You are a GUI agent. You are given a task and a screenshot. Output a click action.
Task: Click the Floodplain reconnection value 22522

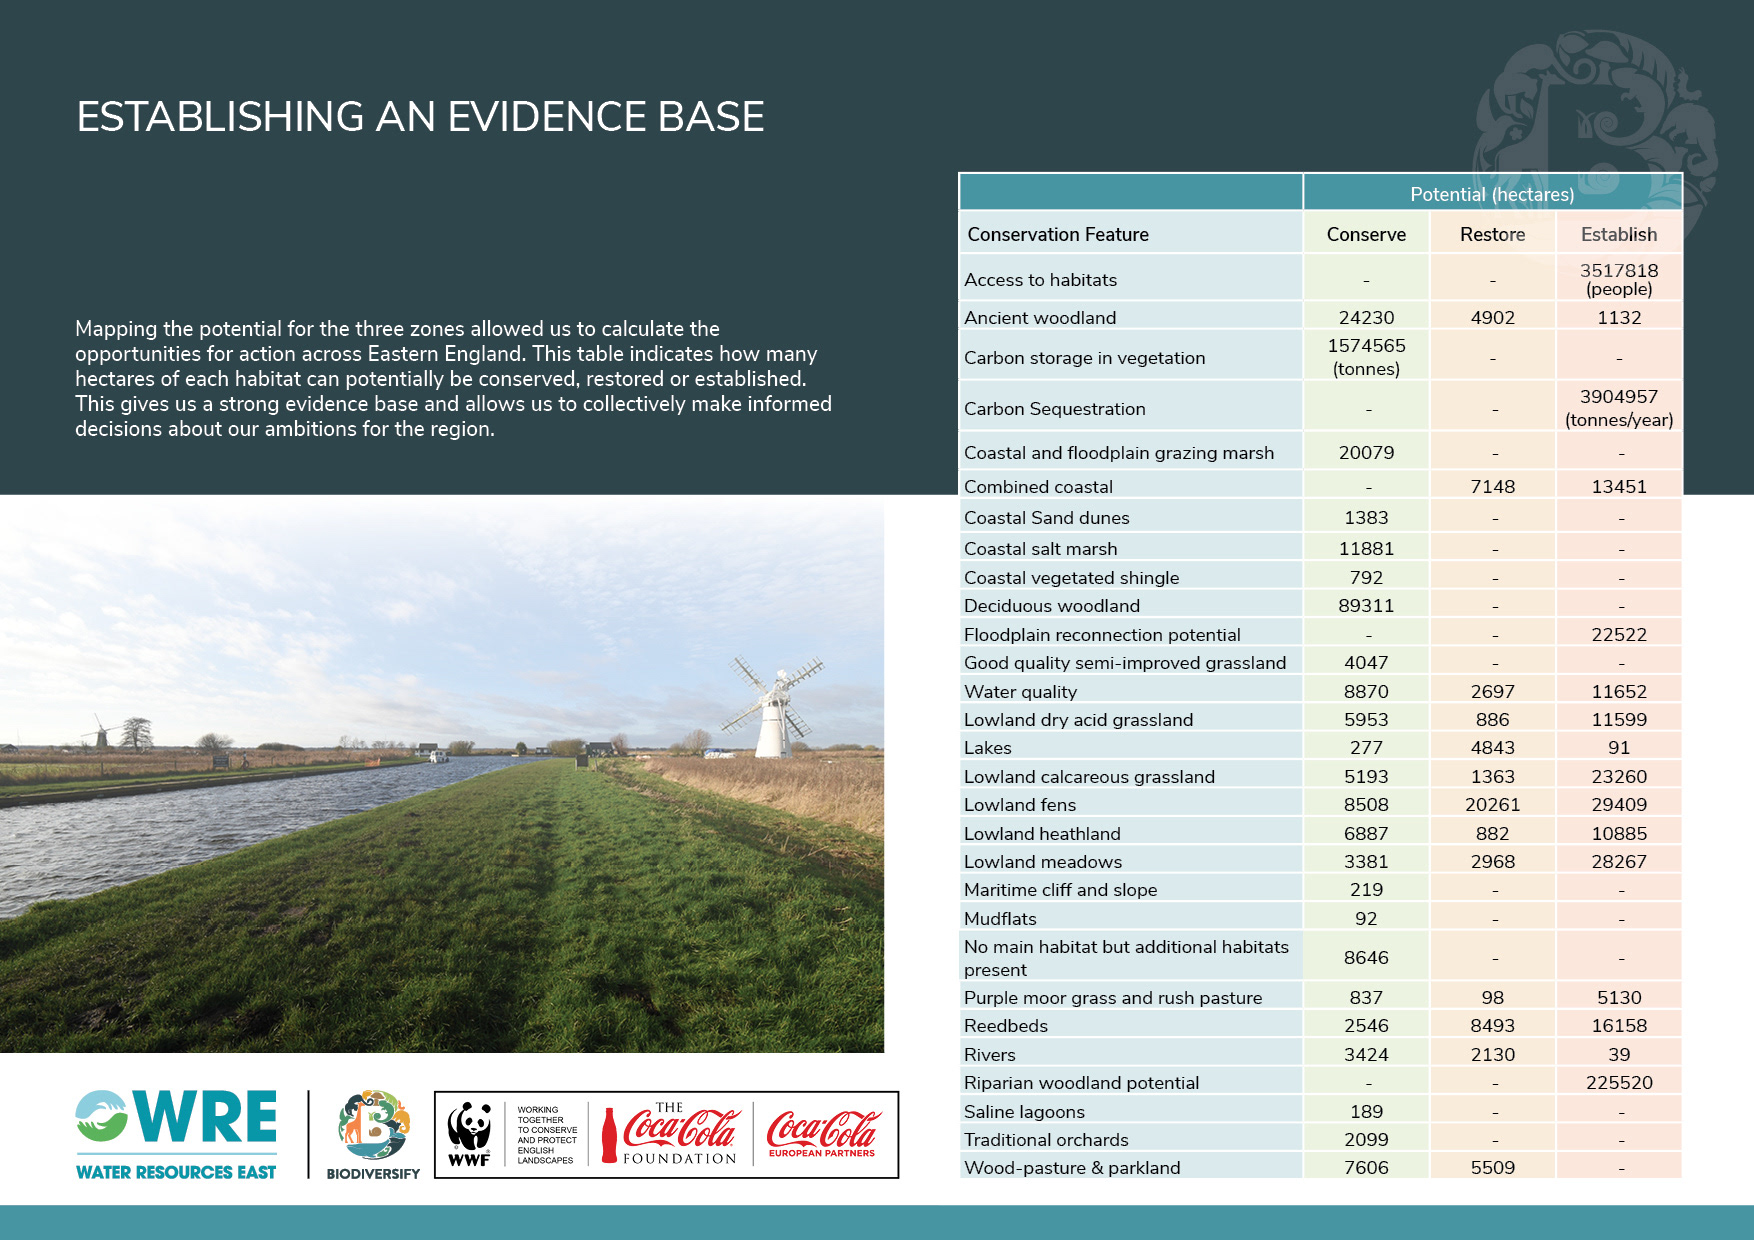coord(1619,635)
